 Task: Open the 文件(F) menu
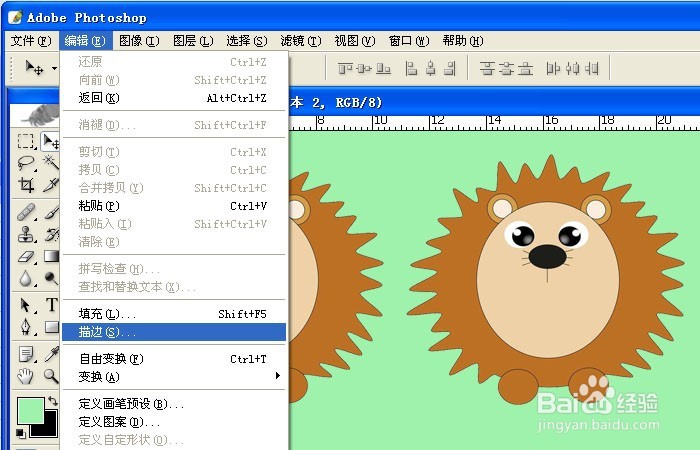click(x=31, y=41)
